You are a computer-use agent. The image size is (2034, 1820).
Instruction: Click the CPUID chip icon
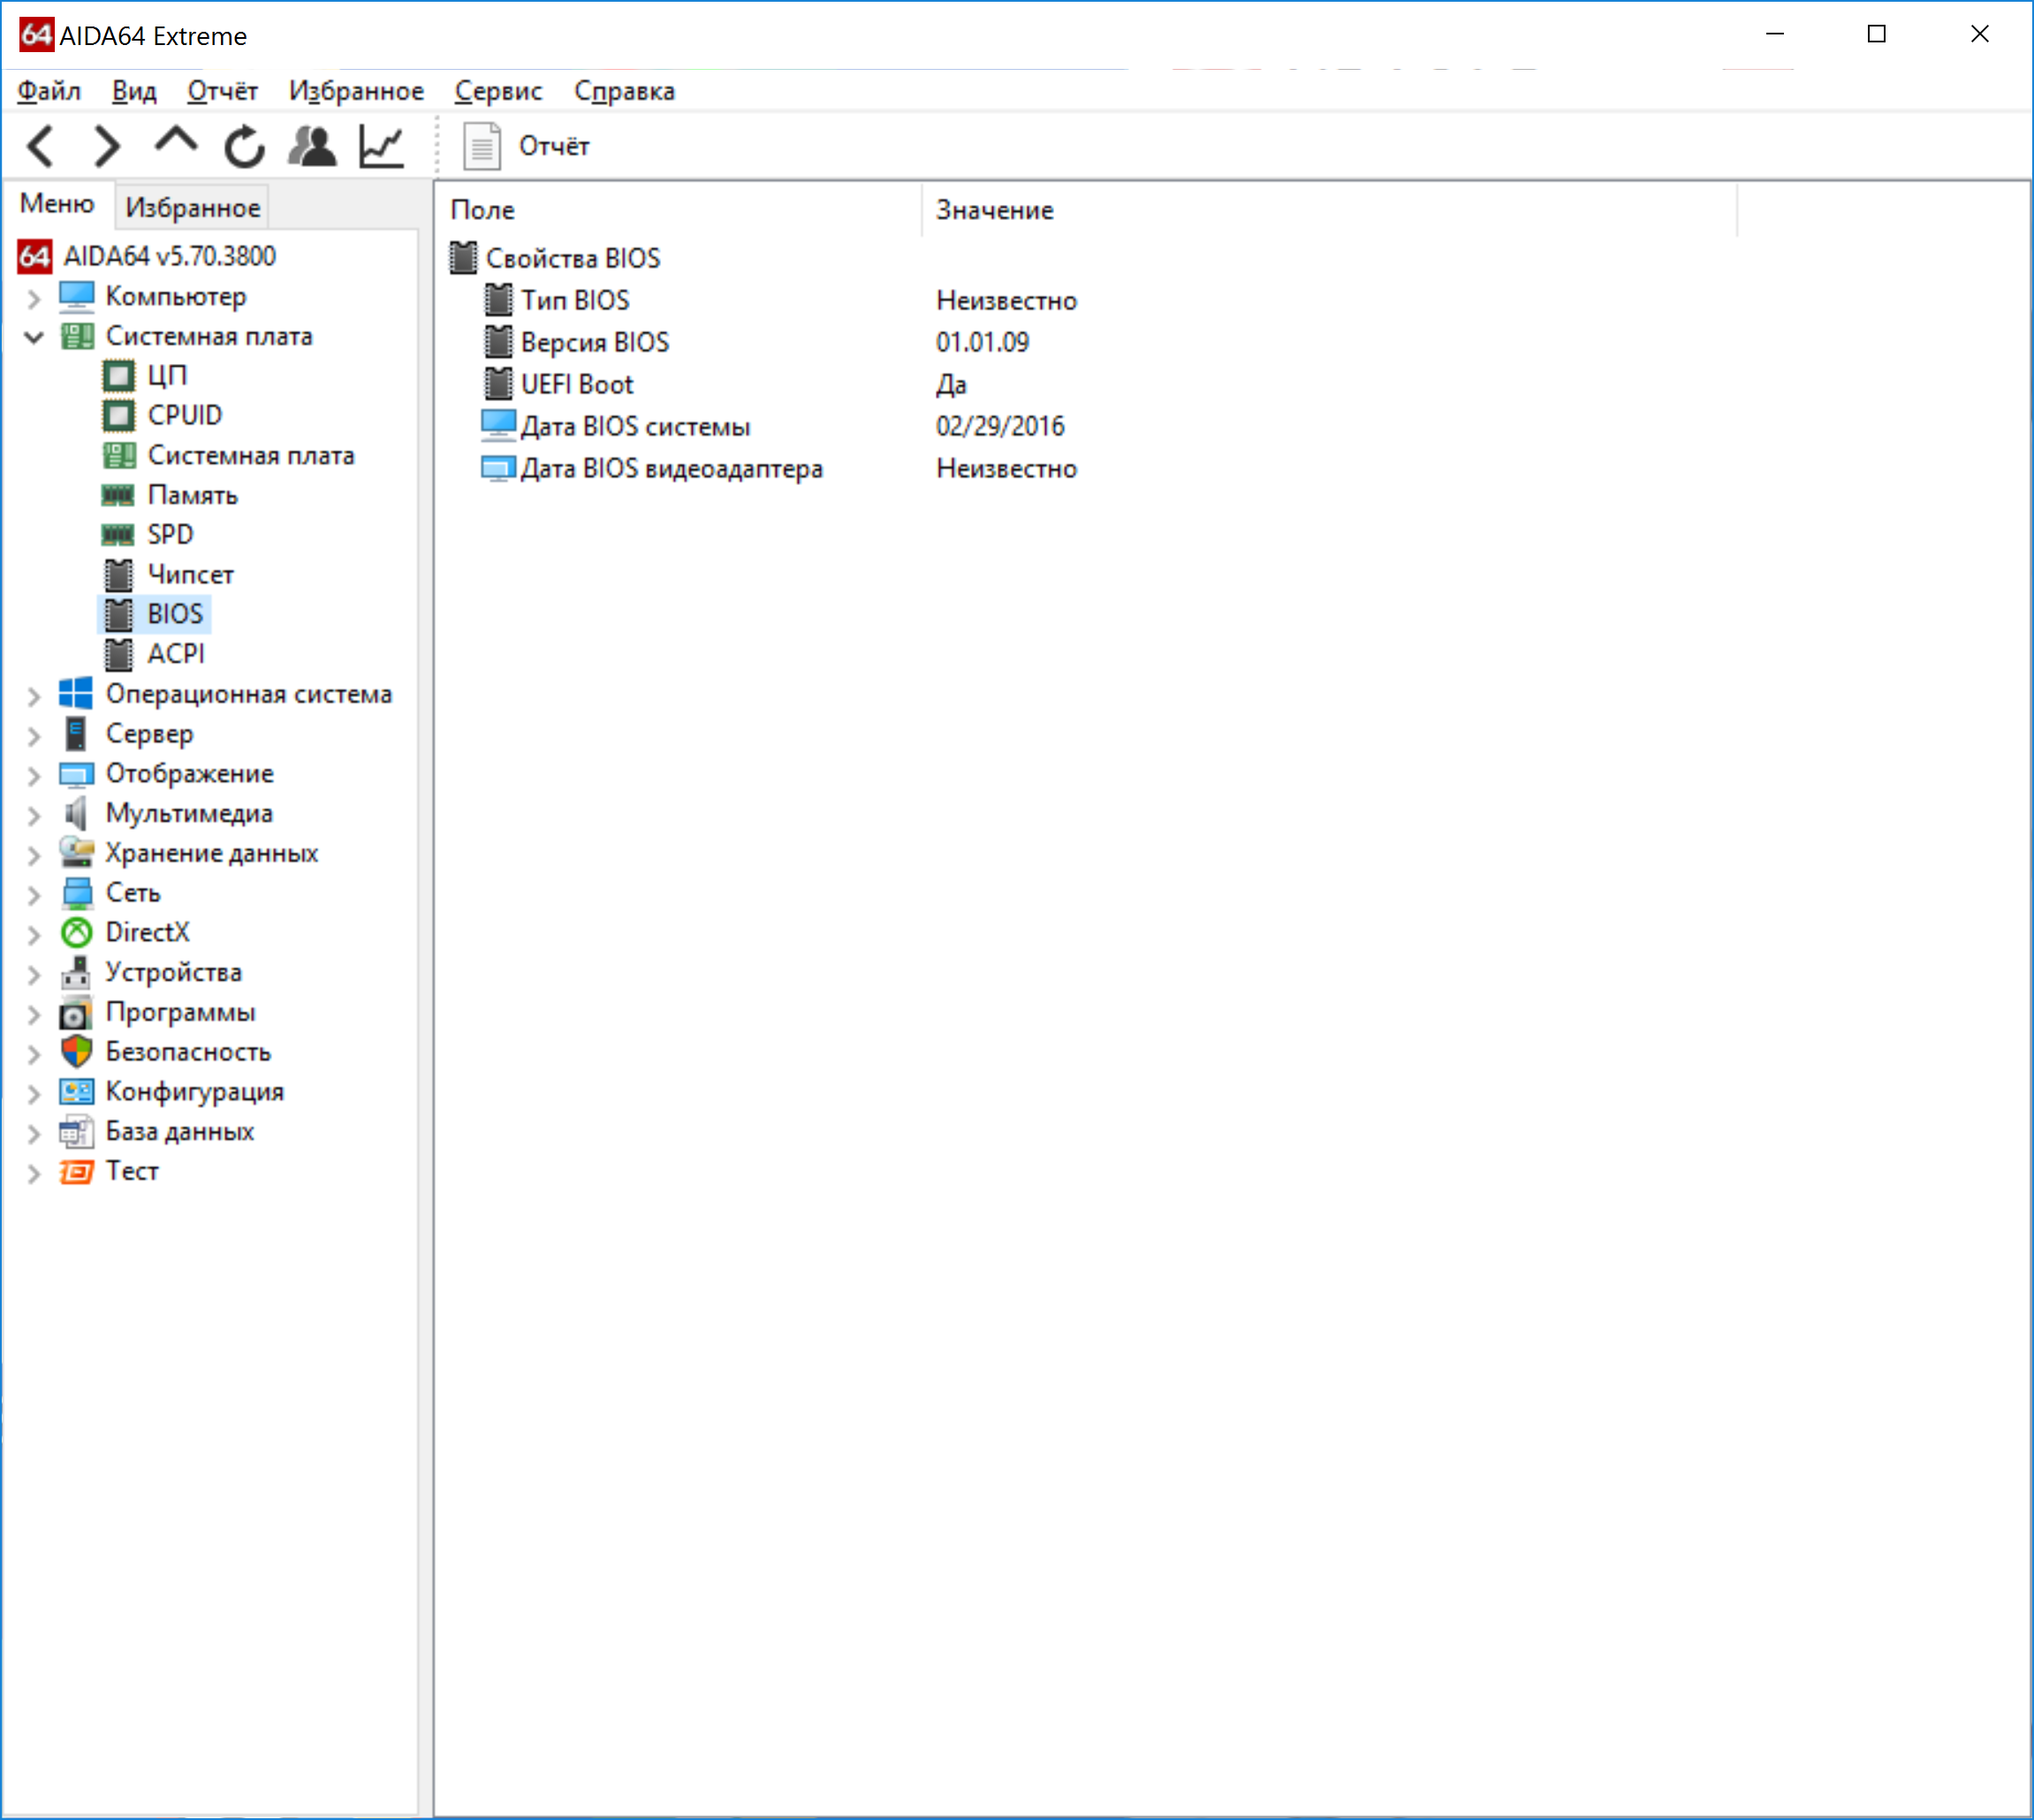[118, 415]
